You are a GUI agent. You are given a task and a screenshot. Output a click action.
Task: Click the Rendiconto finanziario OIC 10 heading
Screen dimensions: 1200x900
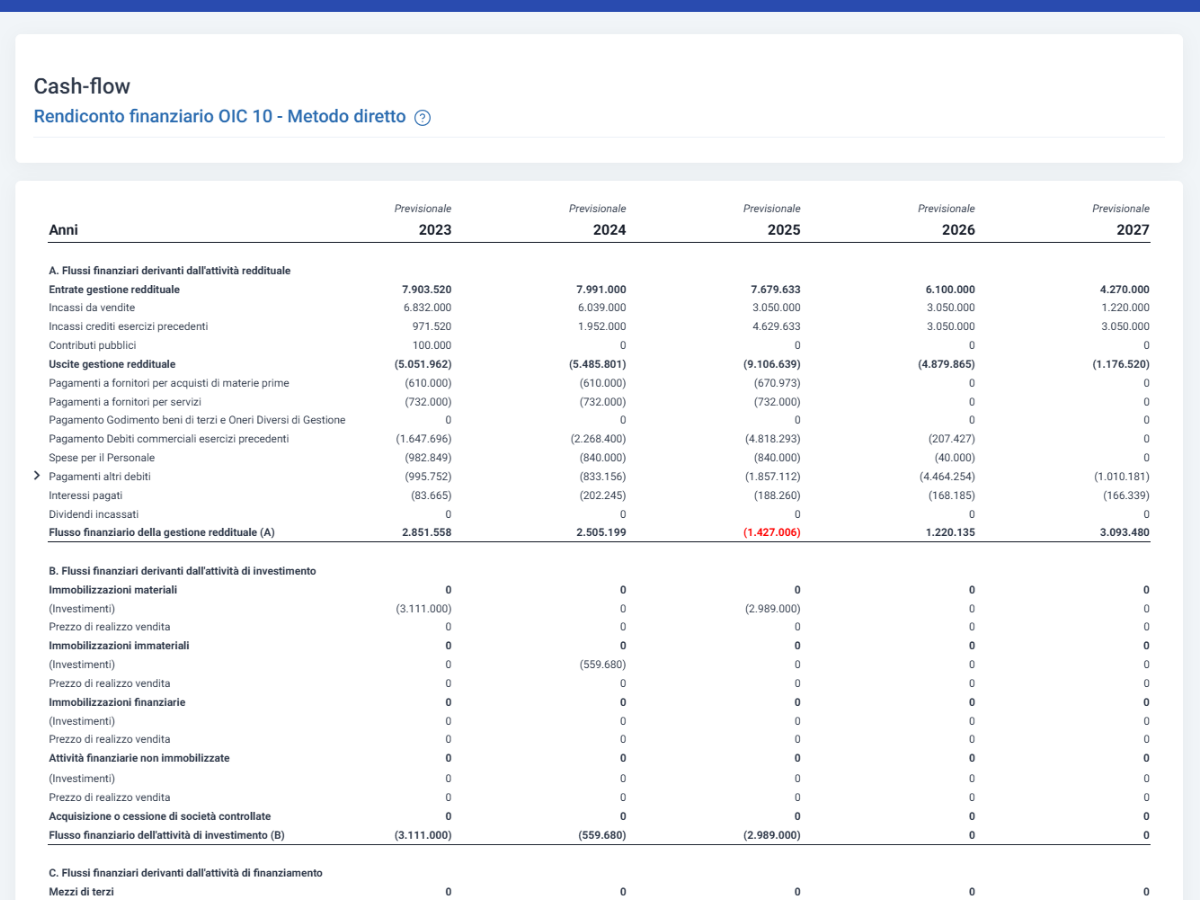click(x=220, y=116)
